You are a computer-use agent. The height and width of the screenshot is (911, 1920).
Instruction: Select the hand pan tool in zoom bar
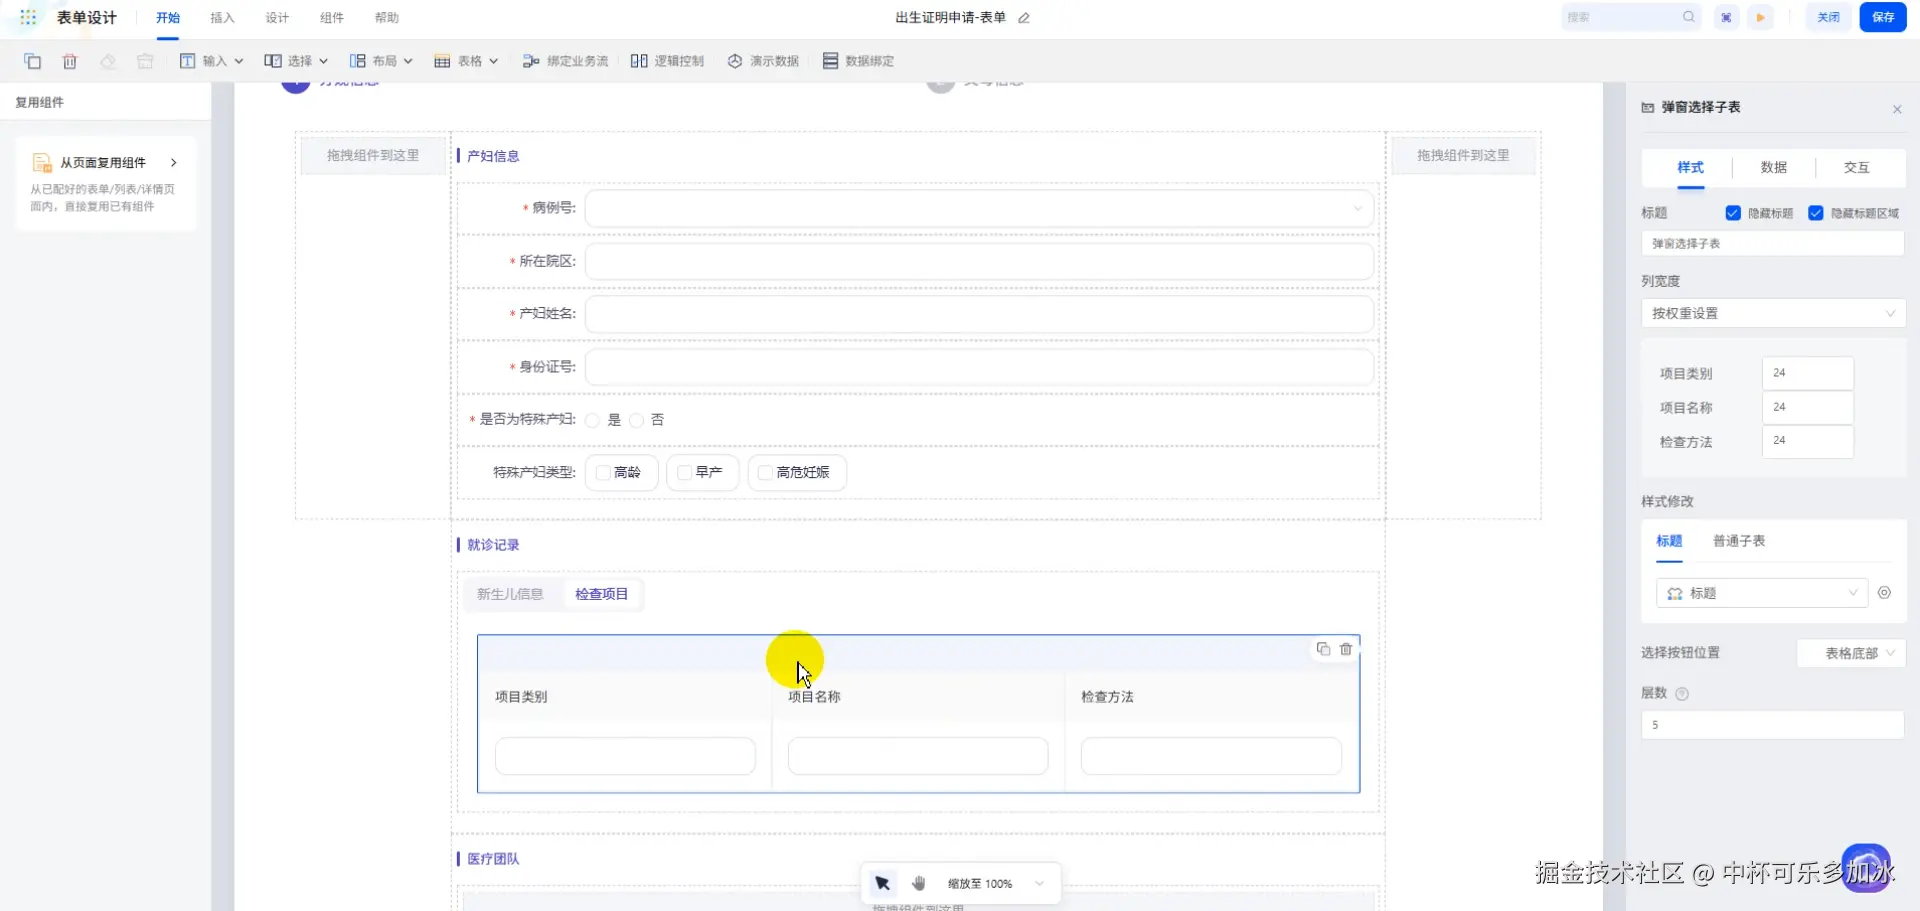point(919,883)
